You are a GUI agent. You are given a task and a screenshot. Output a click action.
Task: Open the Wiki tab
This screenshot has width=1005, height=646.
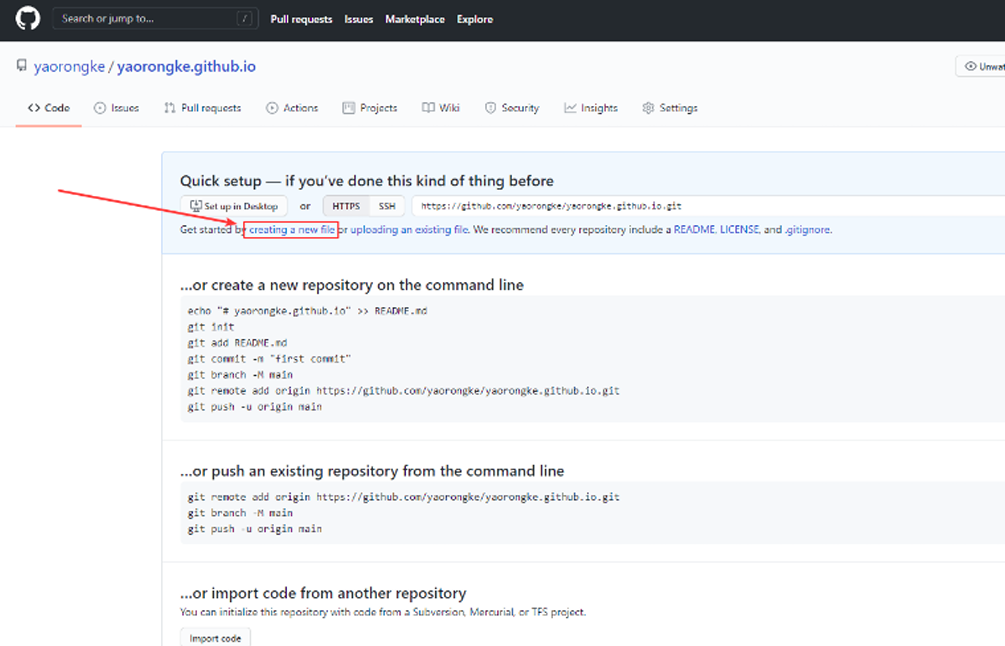click(x=441, y=108)
